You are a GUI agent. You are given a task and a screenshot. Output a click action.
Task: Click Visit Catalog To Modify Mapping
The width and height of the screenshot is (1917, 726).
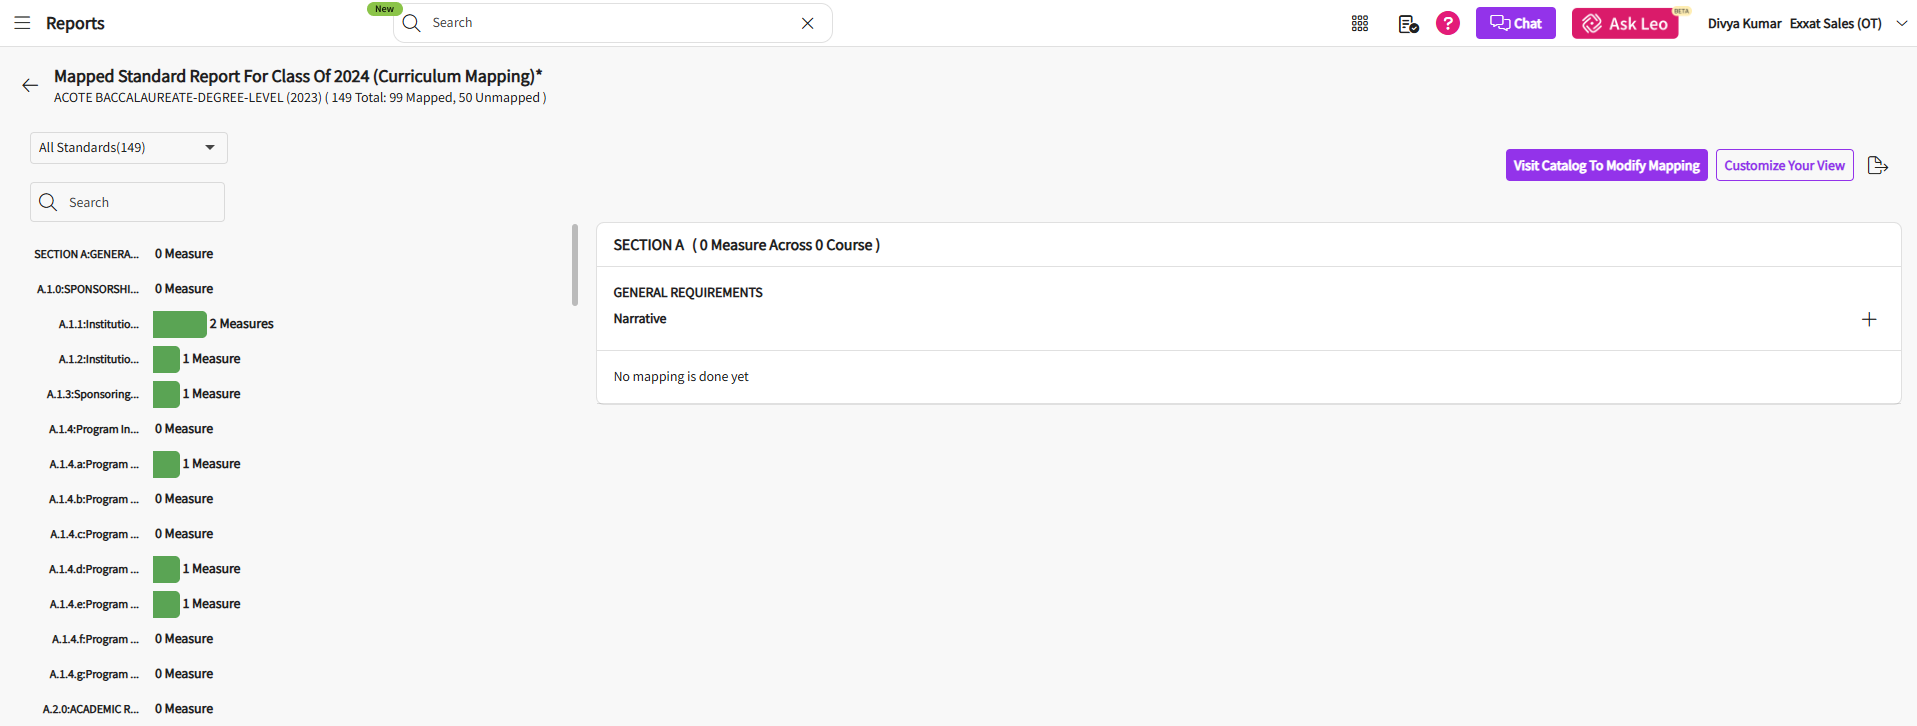(1606, 166)
